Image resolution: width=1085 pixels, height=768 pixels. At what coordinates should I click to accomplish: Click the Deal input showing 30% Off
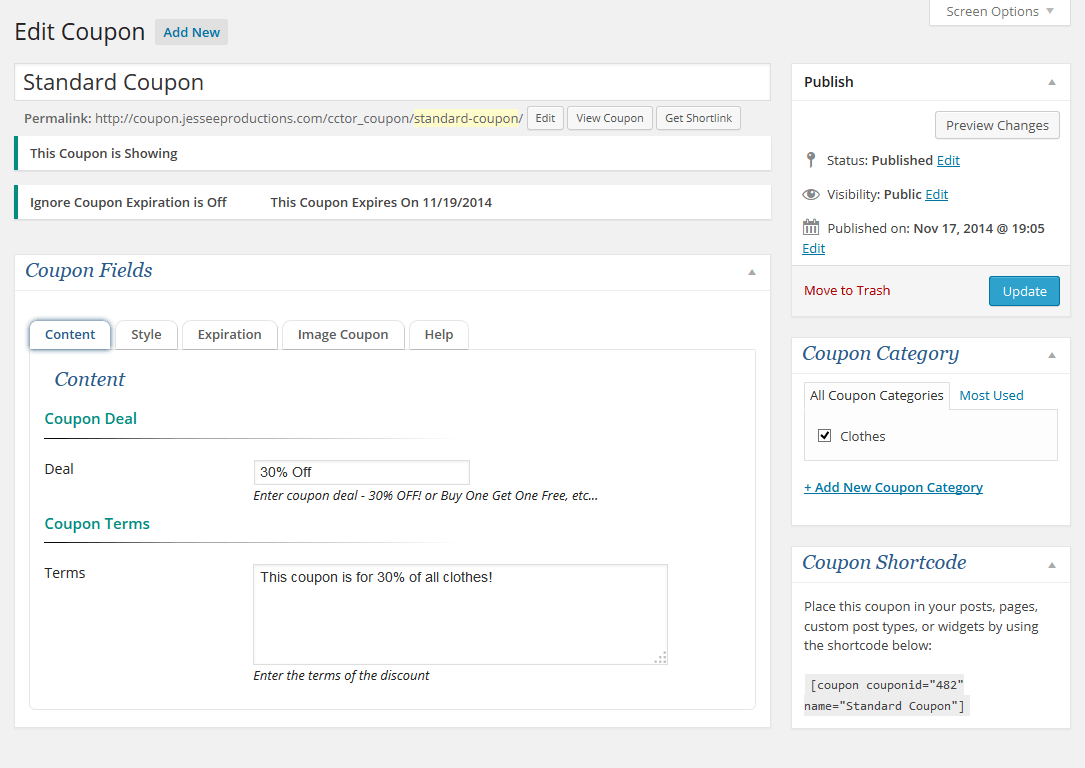361,472
